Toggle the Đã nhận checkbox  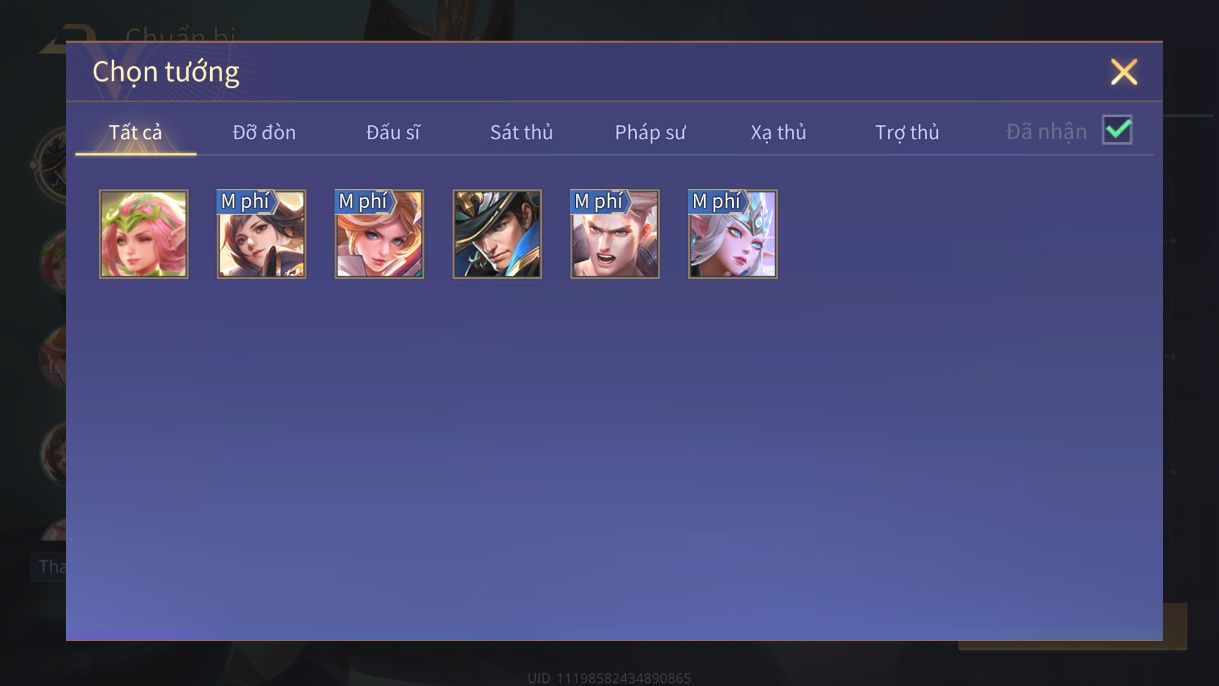pyautogui.click(x=1117, y=130)
